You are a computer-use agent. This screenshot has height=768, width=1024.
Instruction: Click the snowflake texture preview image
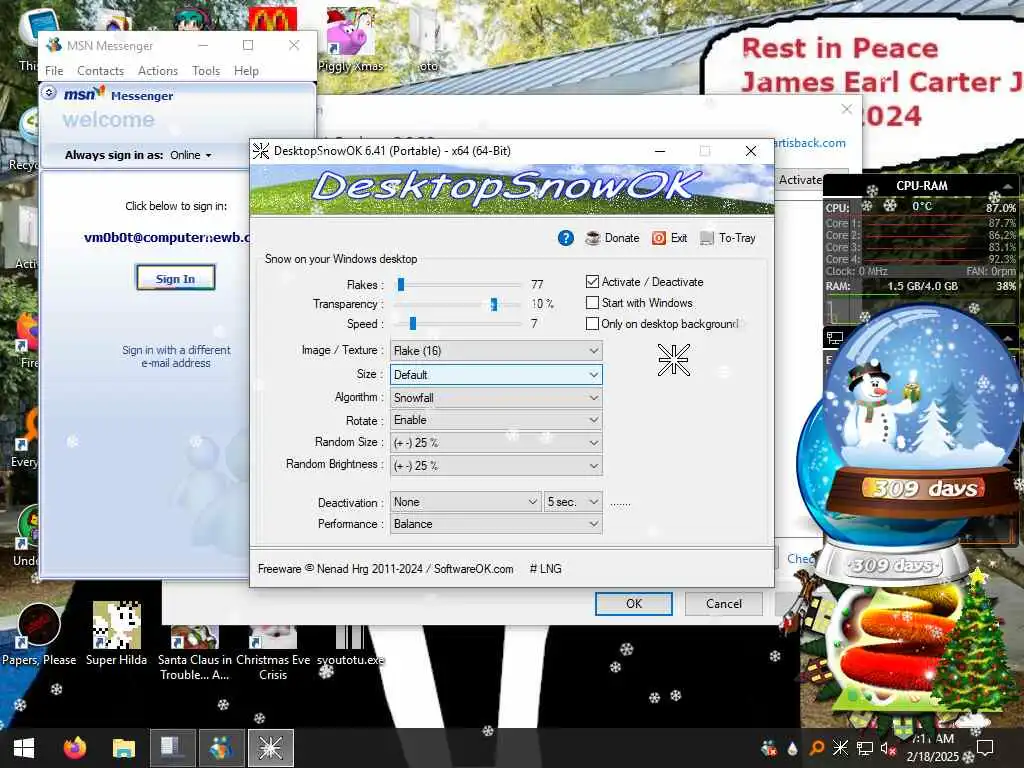click(674, 360)
